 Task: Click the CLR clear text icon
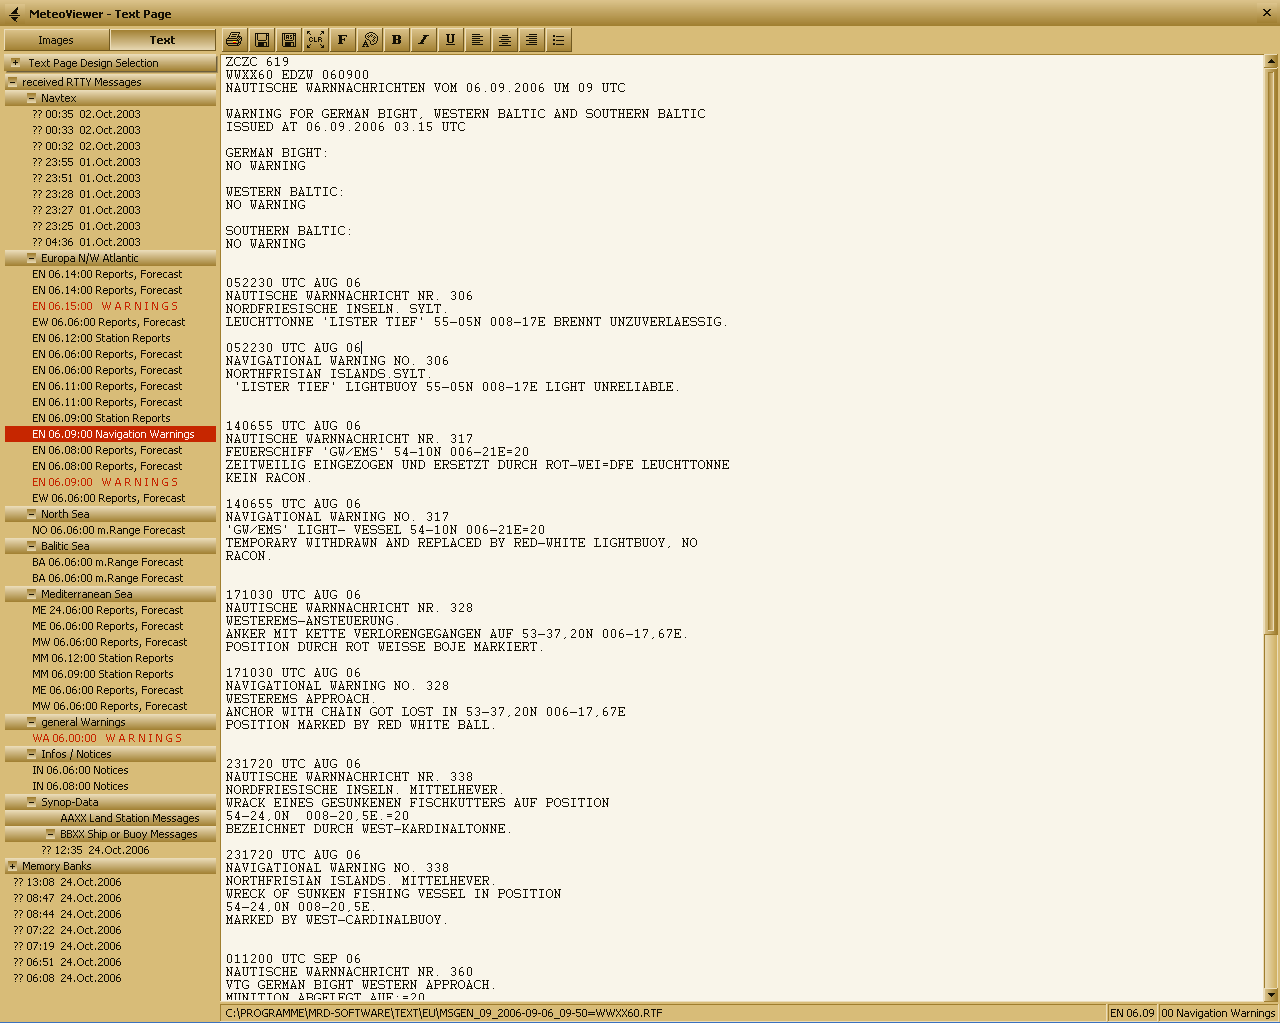315,40
